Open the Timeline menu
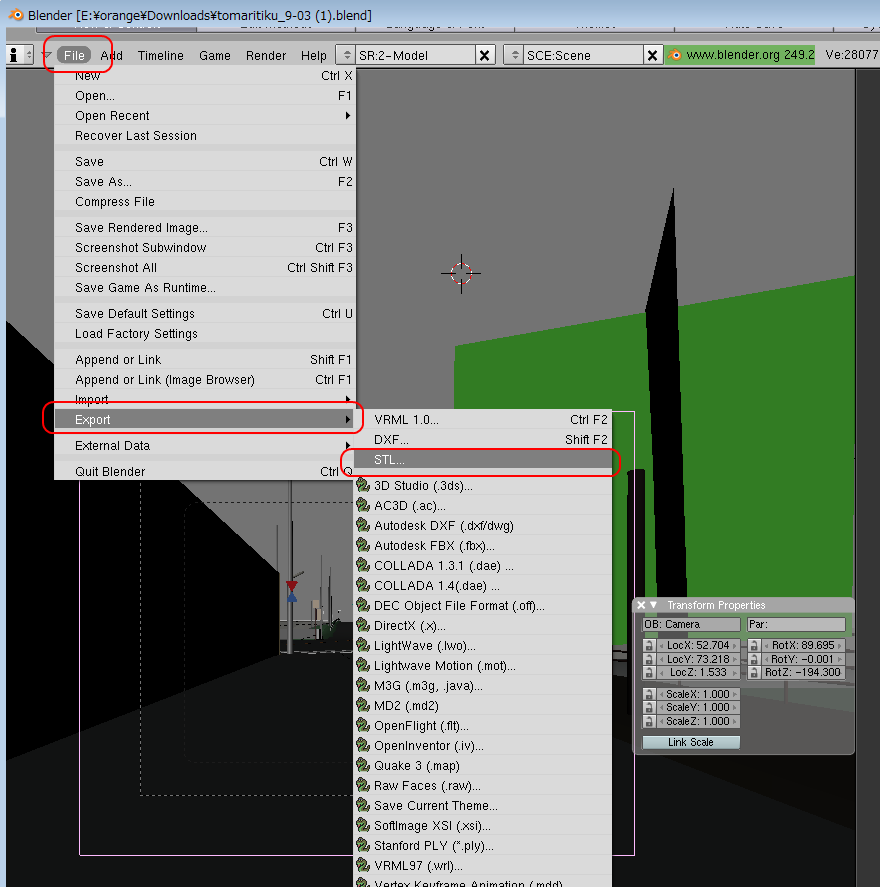 161,55
